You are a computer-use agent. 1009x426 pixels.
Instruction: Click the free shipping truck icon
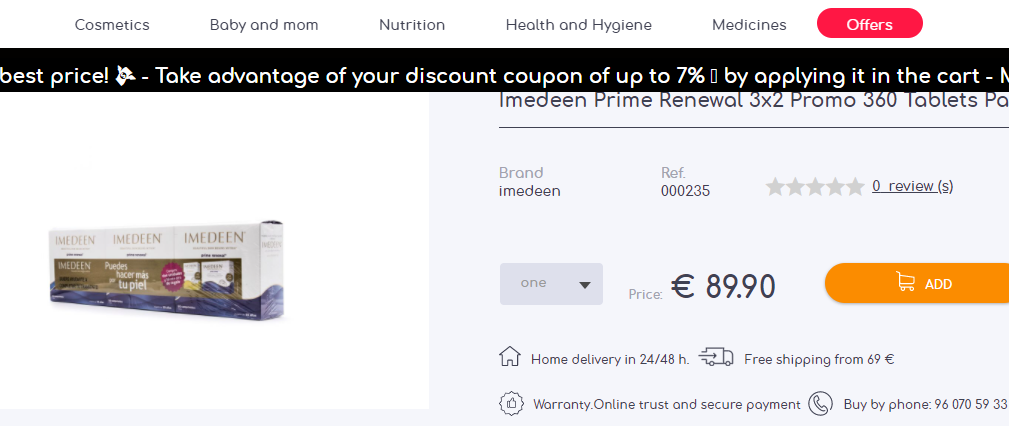[716, 357]
